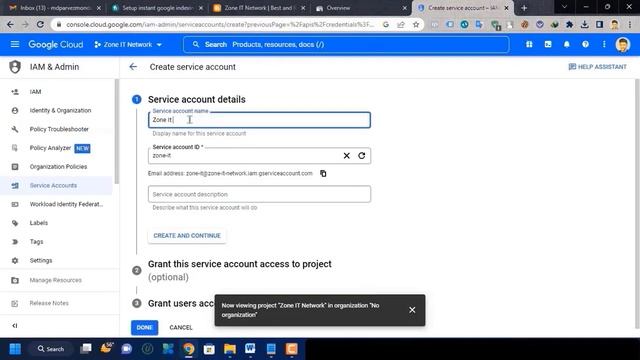Open Microsoft Word from the taskbar

point(250,349)
